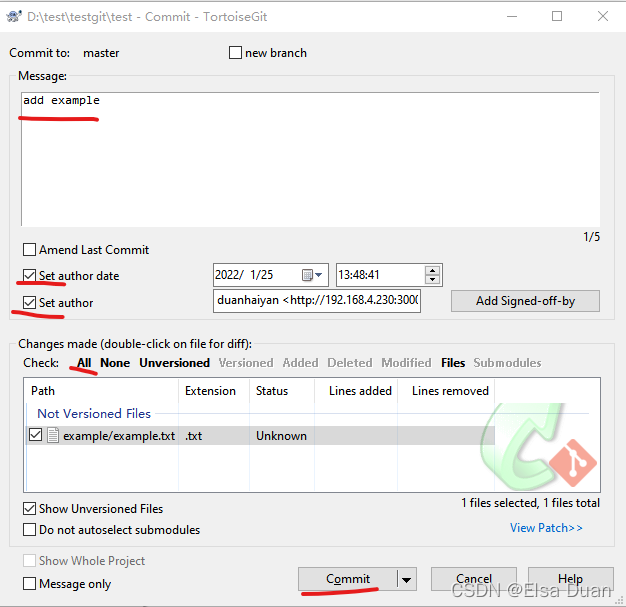Sort by Lines added column header

[356, 391]
